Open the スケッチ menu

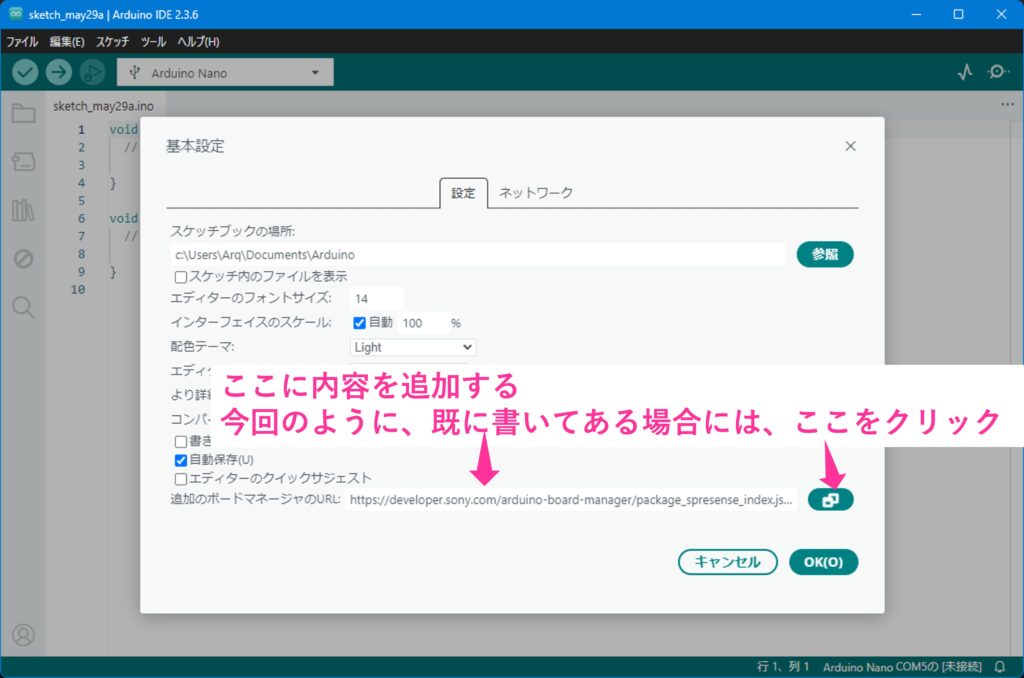coord(113,42)
